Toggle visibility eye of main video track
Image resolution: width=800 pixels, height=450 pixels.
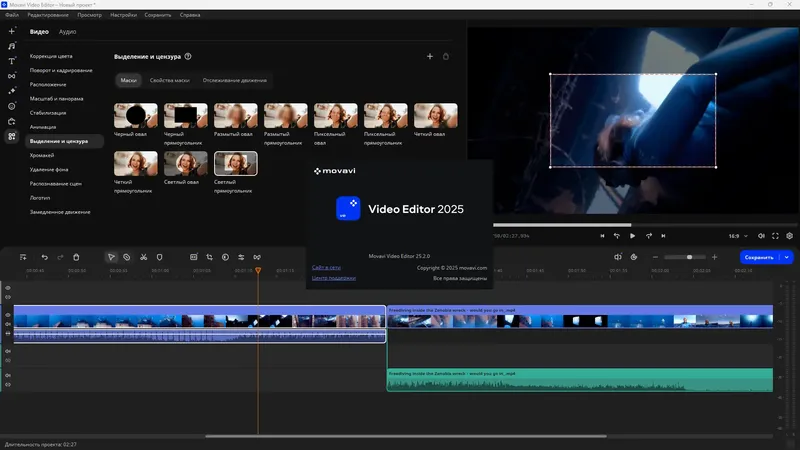click(x=8, y=315)
